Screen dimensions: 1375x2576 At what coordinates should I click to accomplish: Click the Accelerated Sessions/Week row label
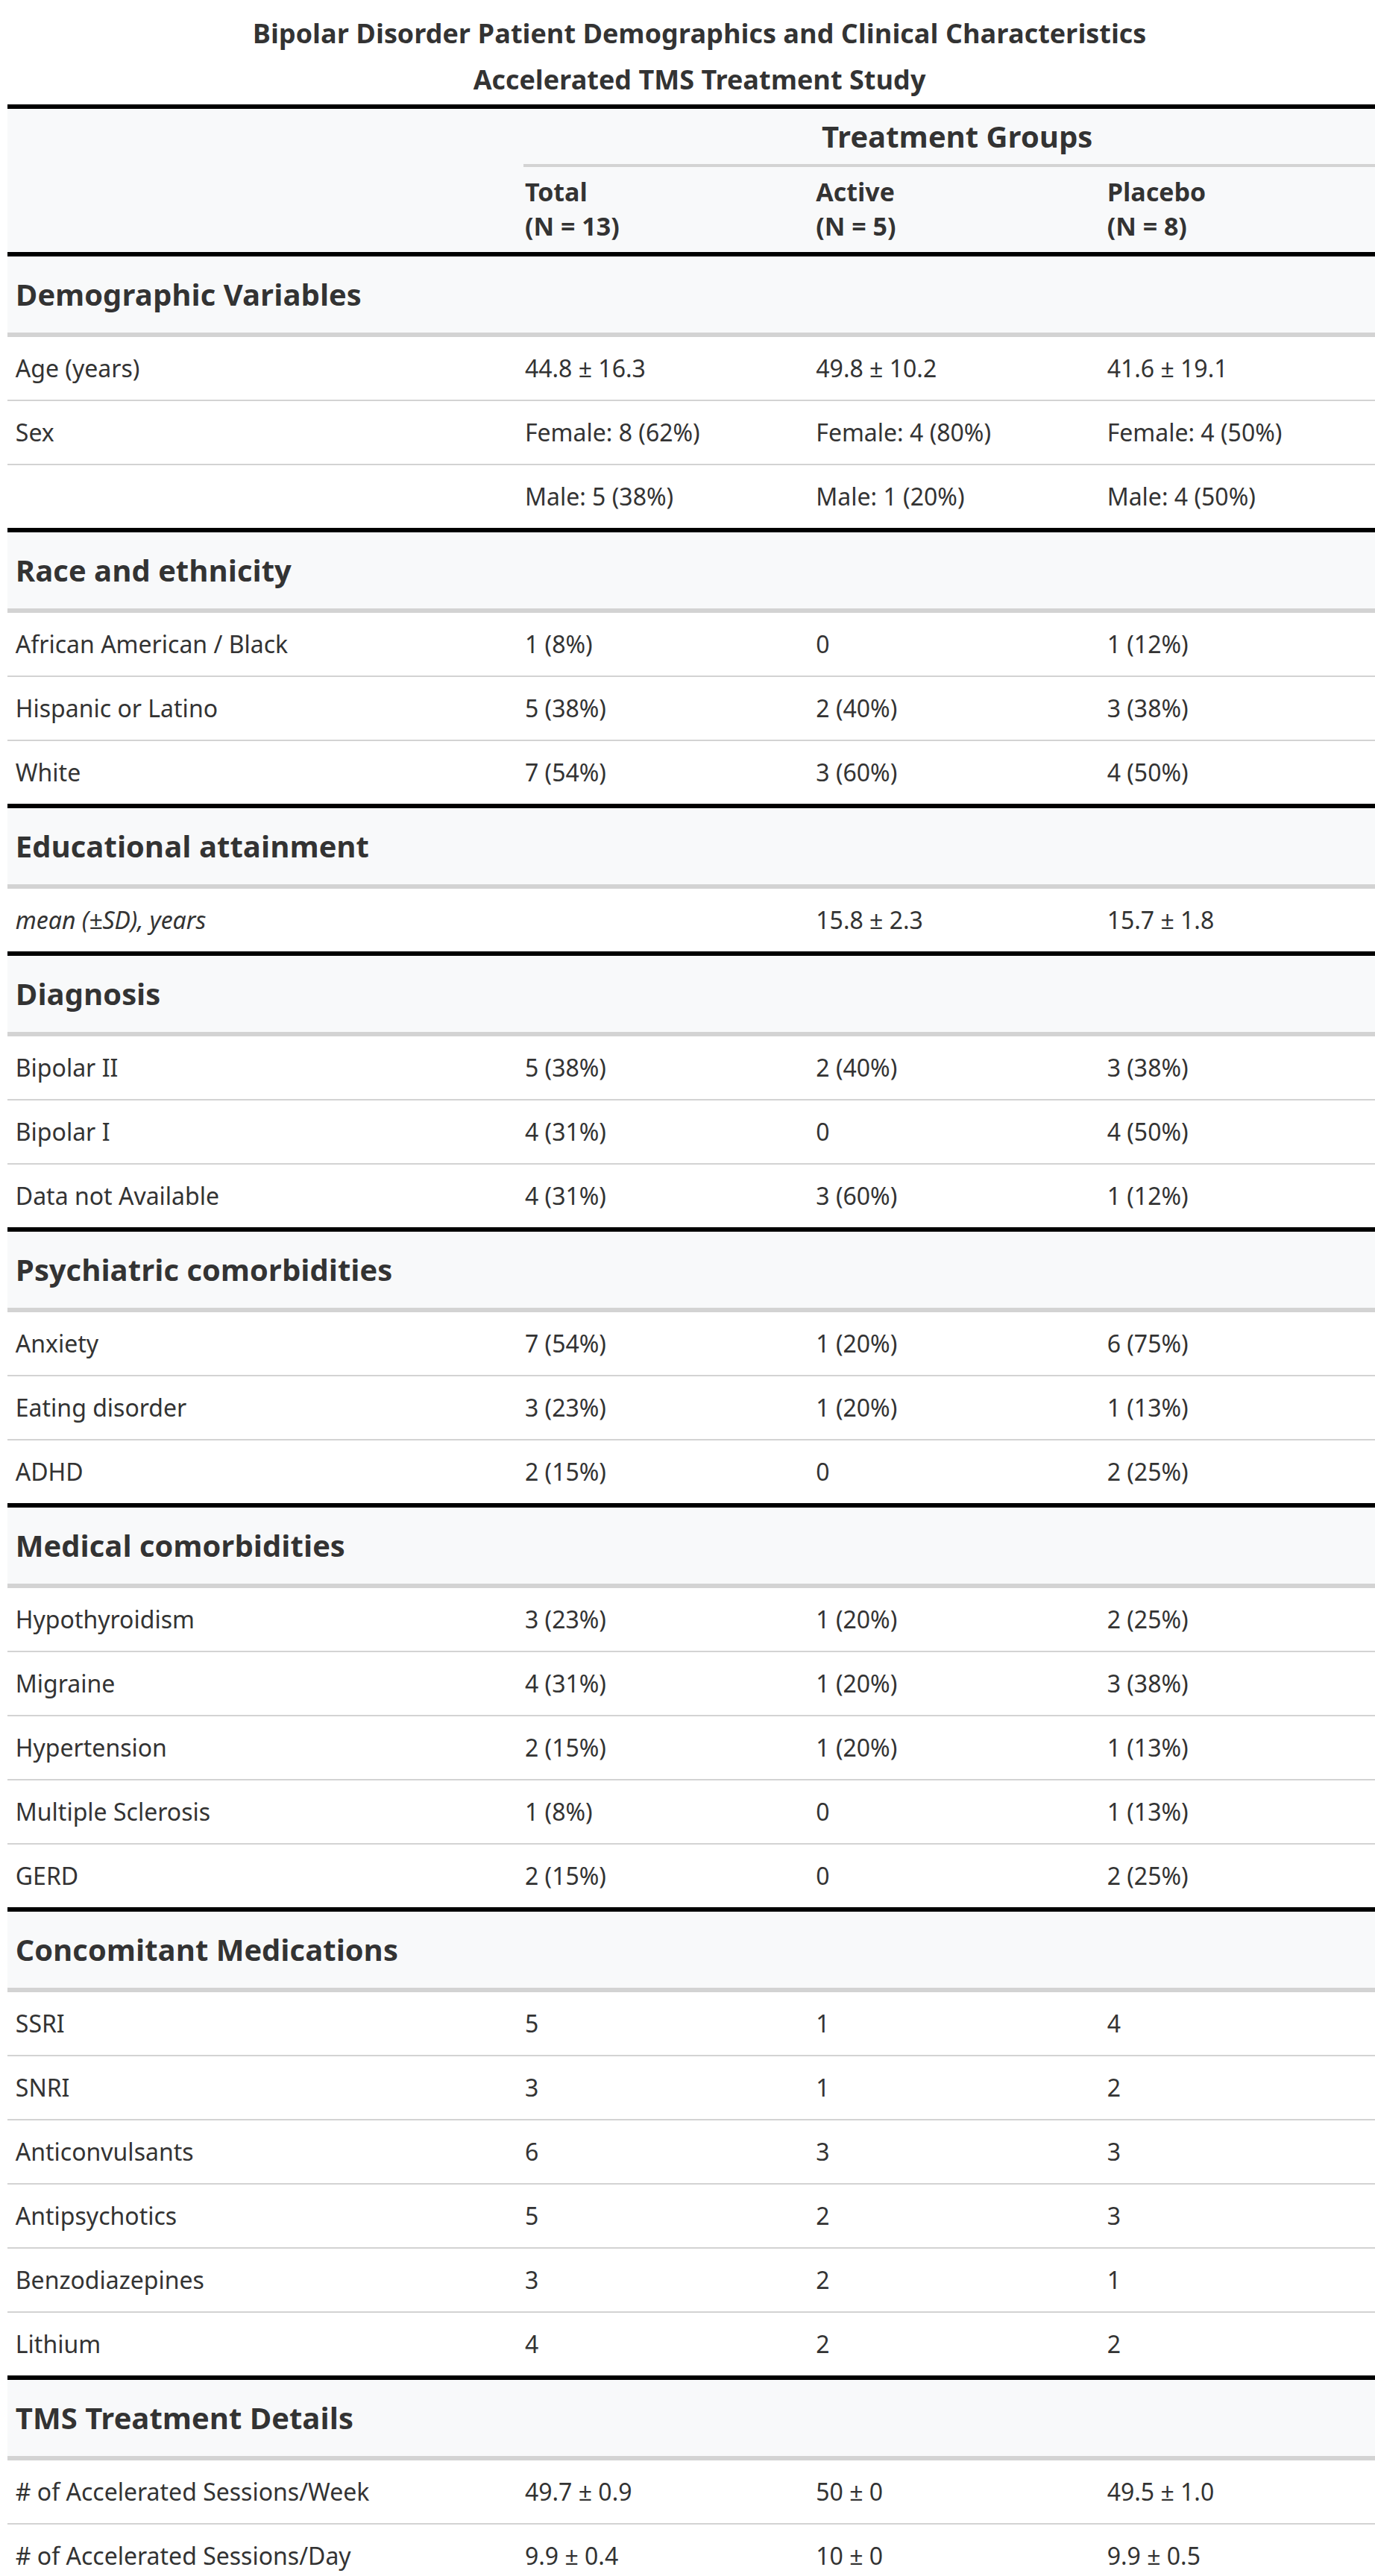coord(192,2493)
